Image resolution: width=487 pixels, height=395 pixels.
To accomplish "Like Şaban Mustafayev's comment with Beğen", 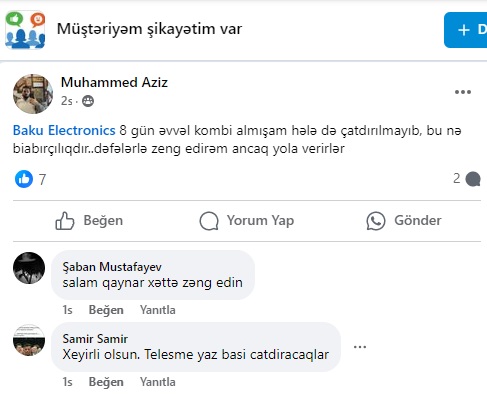I will pos(106,310).
